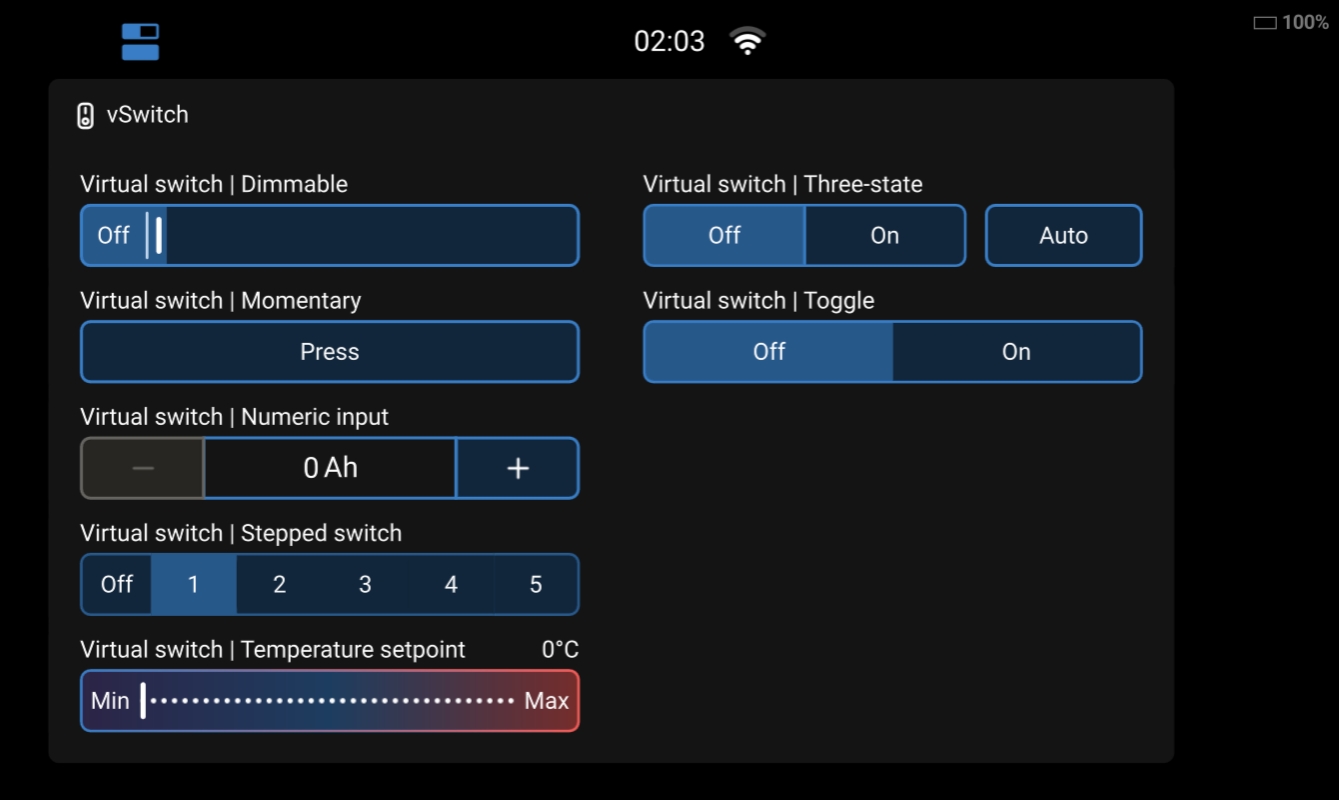Click the vSwitch device icon
1339x800 pixels.
click(x=86, y=115)
